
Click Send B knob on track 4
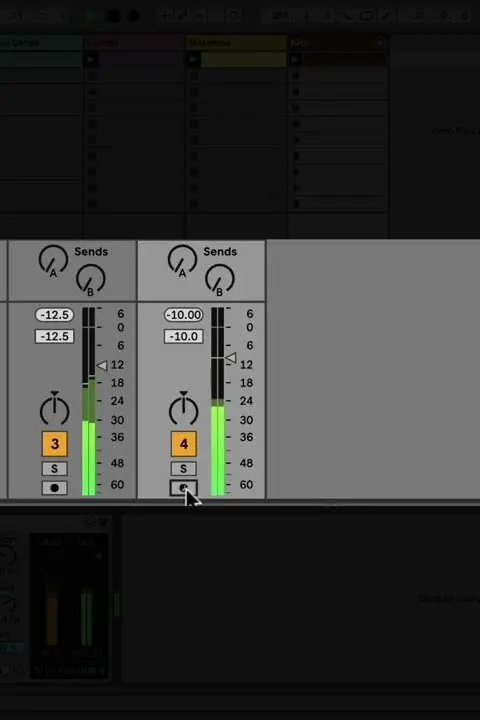click(220, 279)
